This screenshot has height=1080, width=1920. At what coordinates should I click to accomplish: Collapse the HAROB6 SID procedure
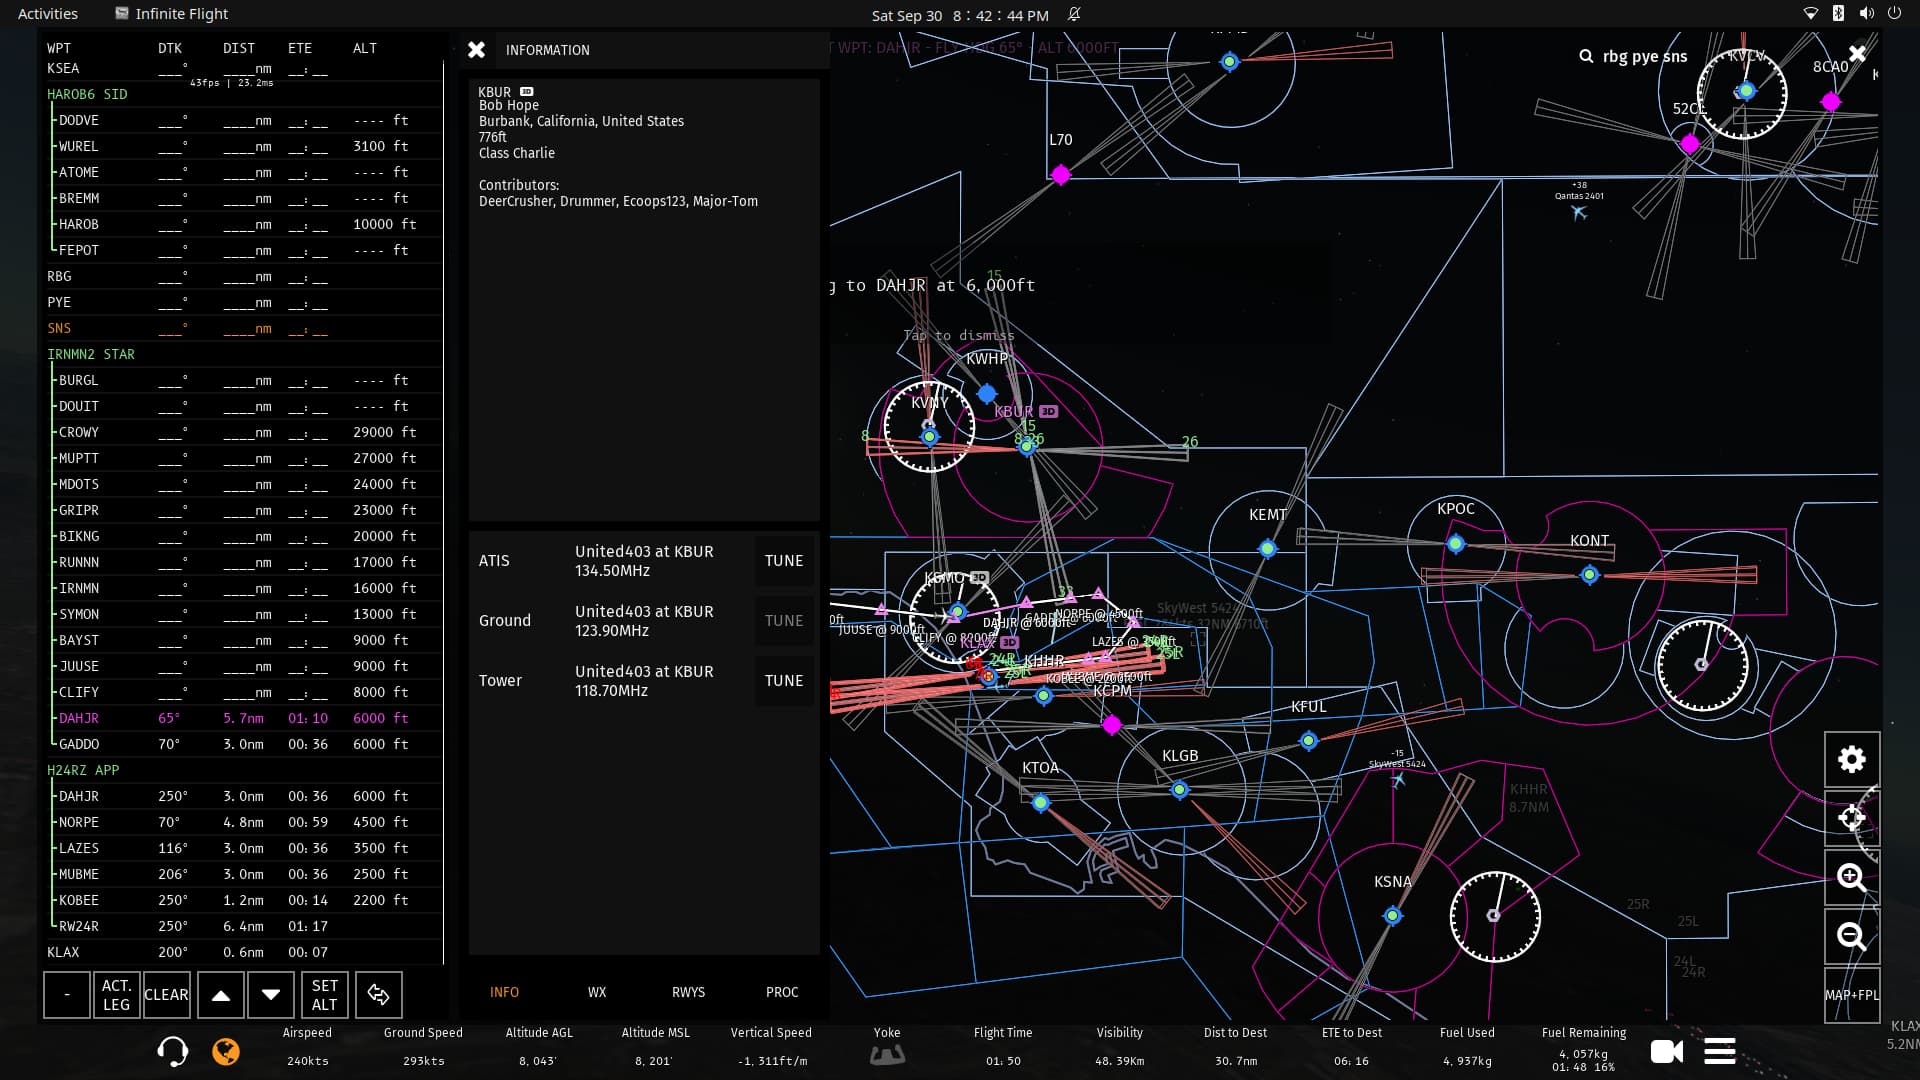pos(87,94)
